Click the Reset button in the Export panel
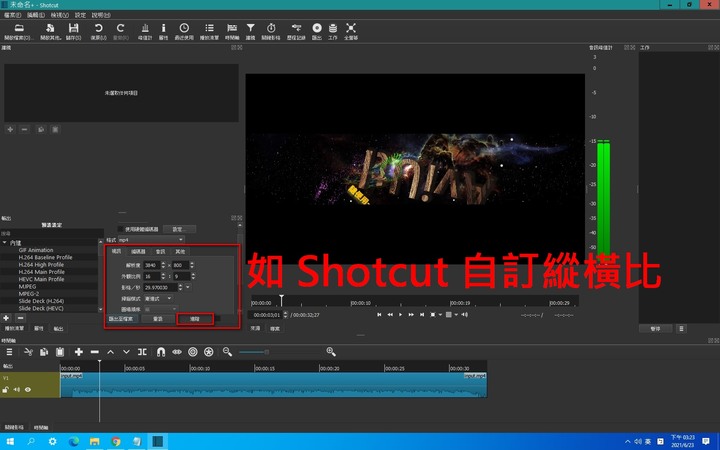The image size is (720, 450). [158, 318]
